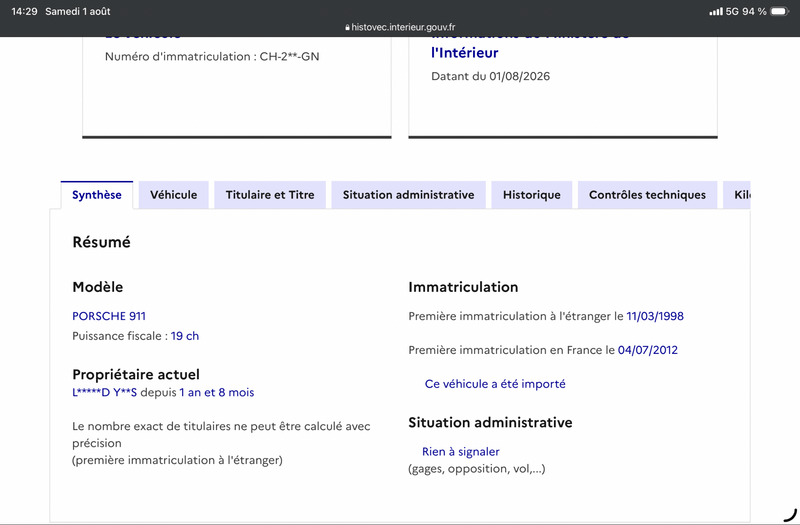The image size is (800, 525).
Task: Tap the 14:29 clock in status bar
Action: click(x=24, y=11)
